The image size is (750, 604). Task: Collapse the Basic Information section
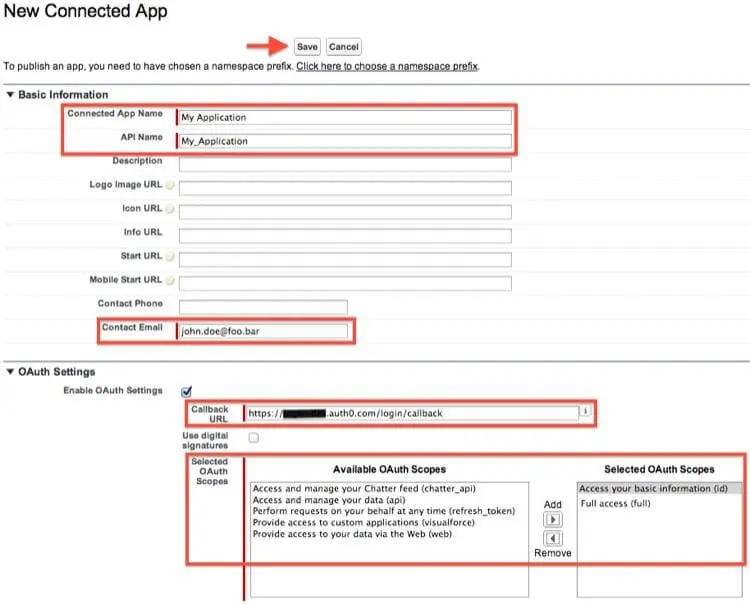tap(11, 95)
